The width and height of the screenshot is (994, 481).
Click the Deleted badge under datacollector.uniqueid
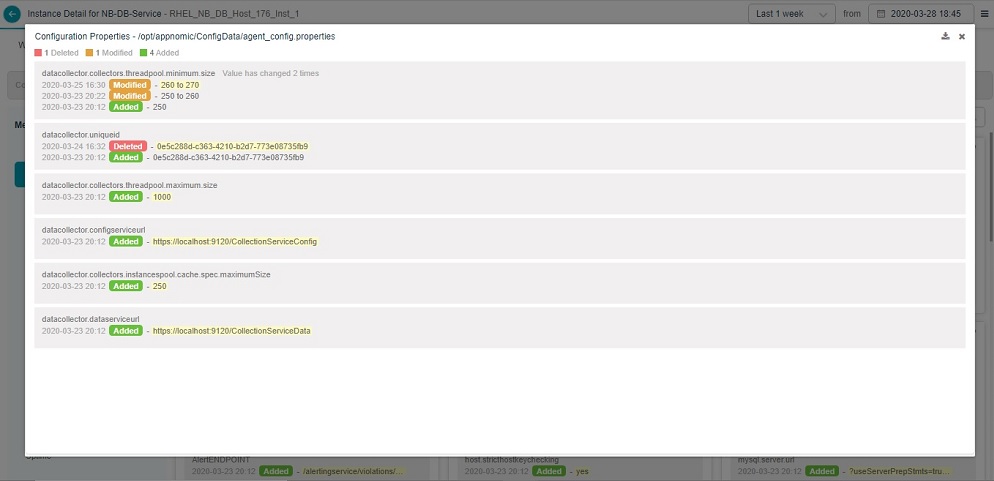pos(128,146)
